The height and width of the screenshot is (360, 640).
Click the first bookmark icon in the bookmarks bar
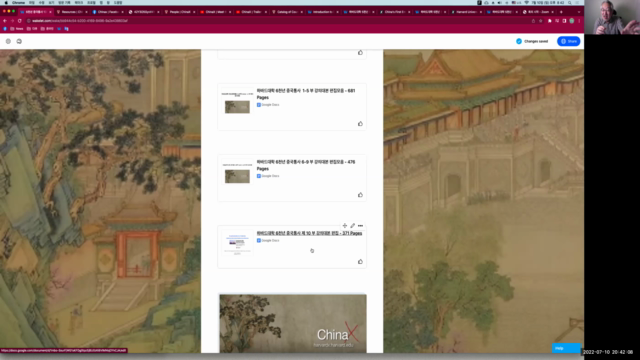[x=5, y=29]
